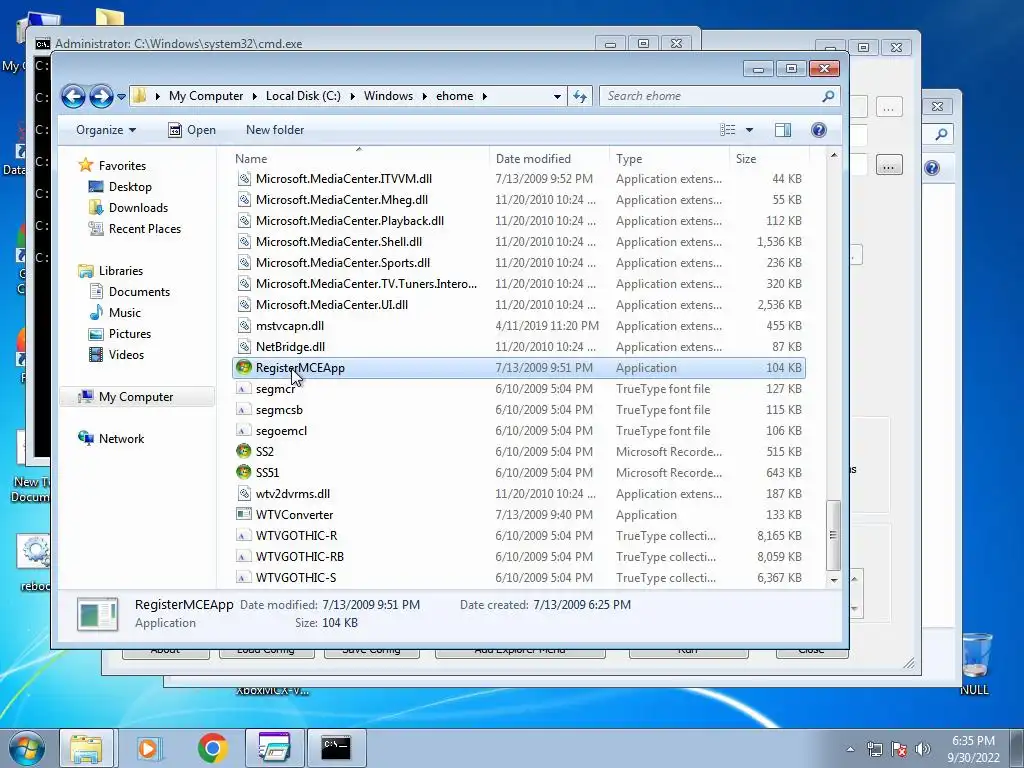This screenshot has height=768, width=1024.
Task: Select Microsoft.MediaCenter.ITVVM.dll file icon
Action: (x=244, y=179)
